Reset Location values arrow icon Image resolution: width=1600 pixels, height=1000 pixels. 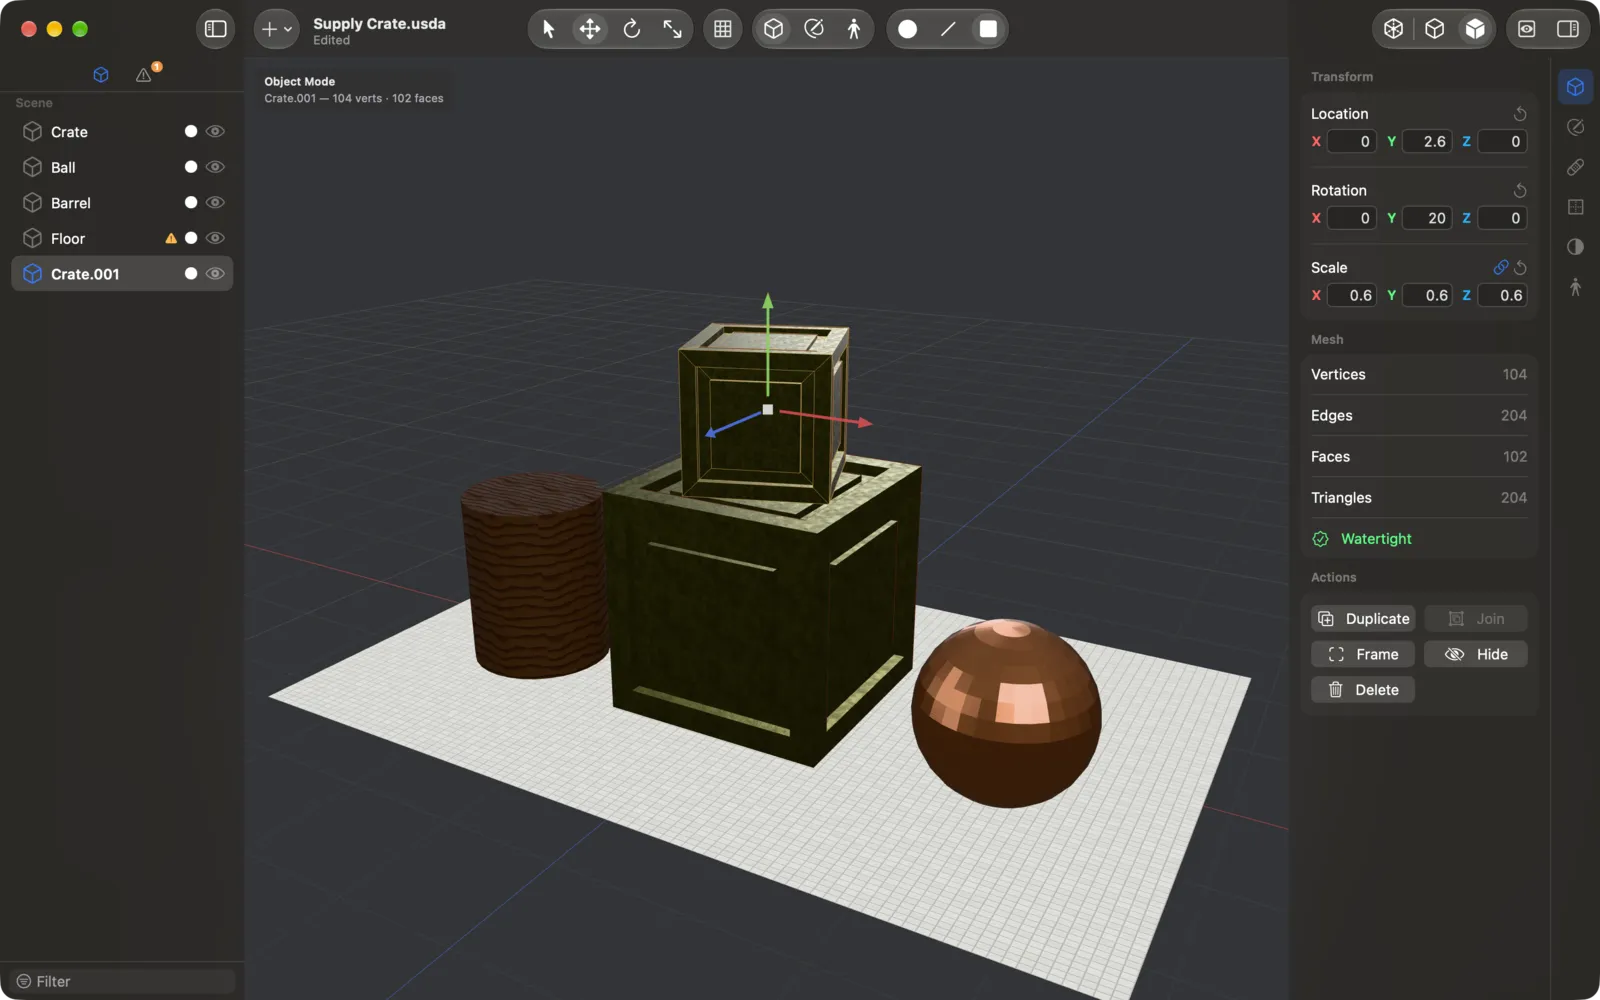tap(1520, 114)
